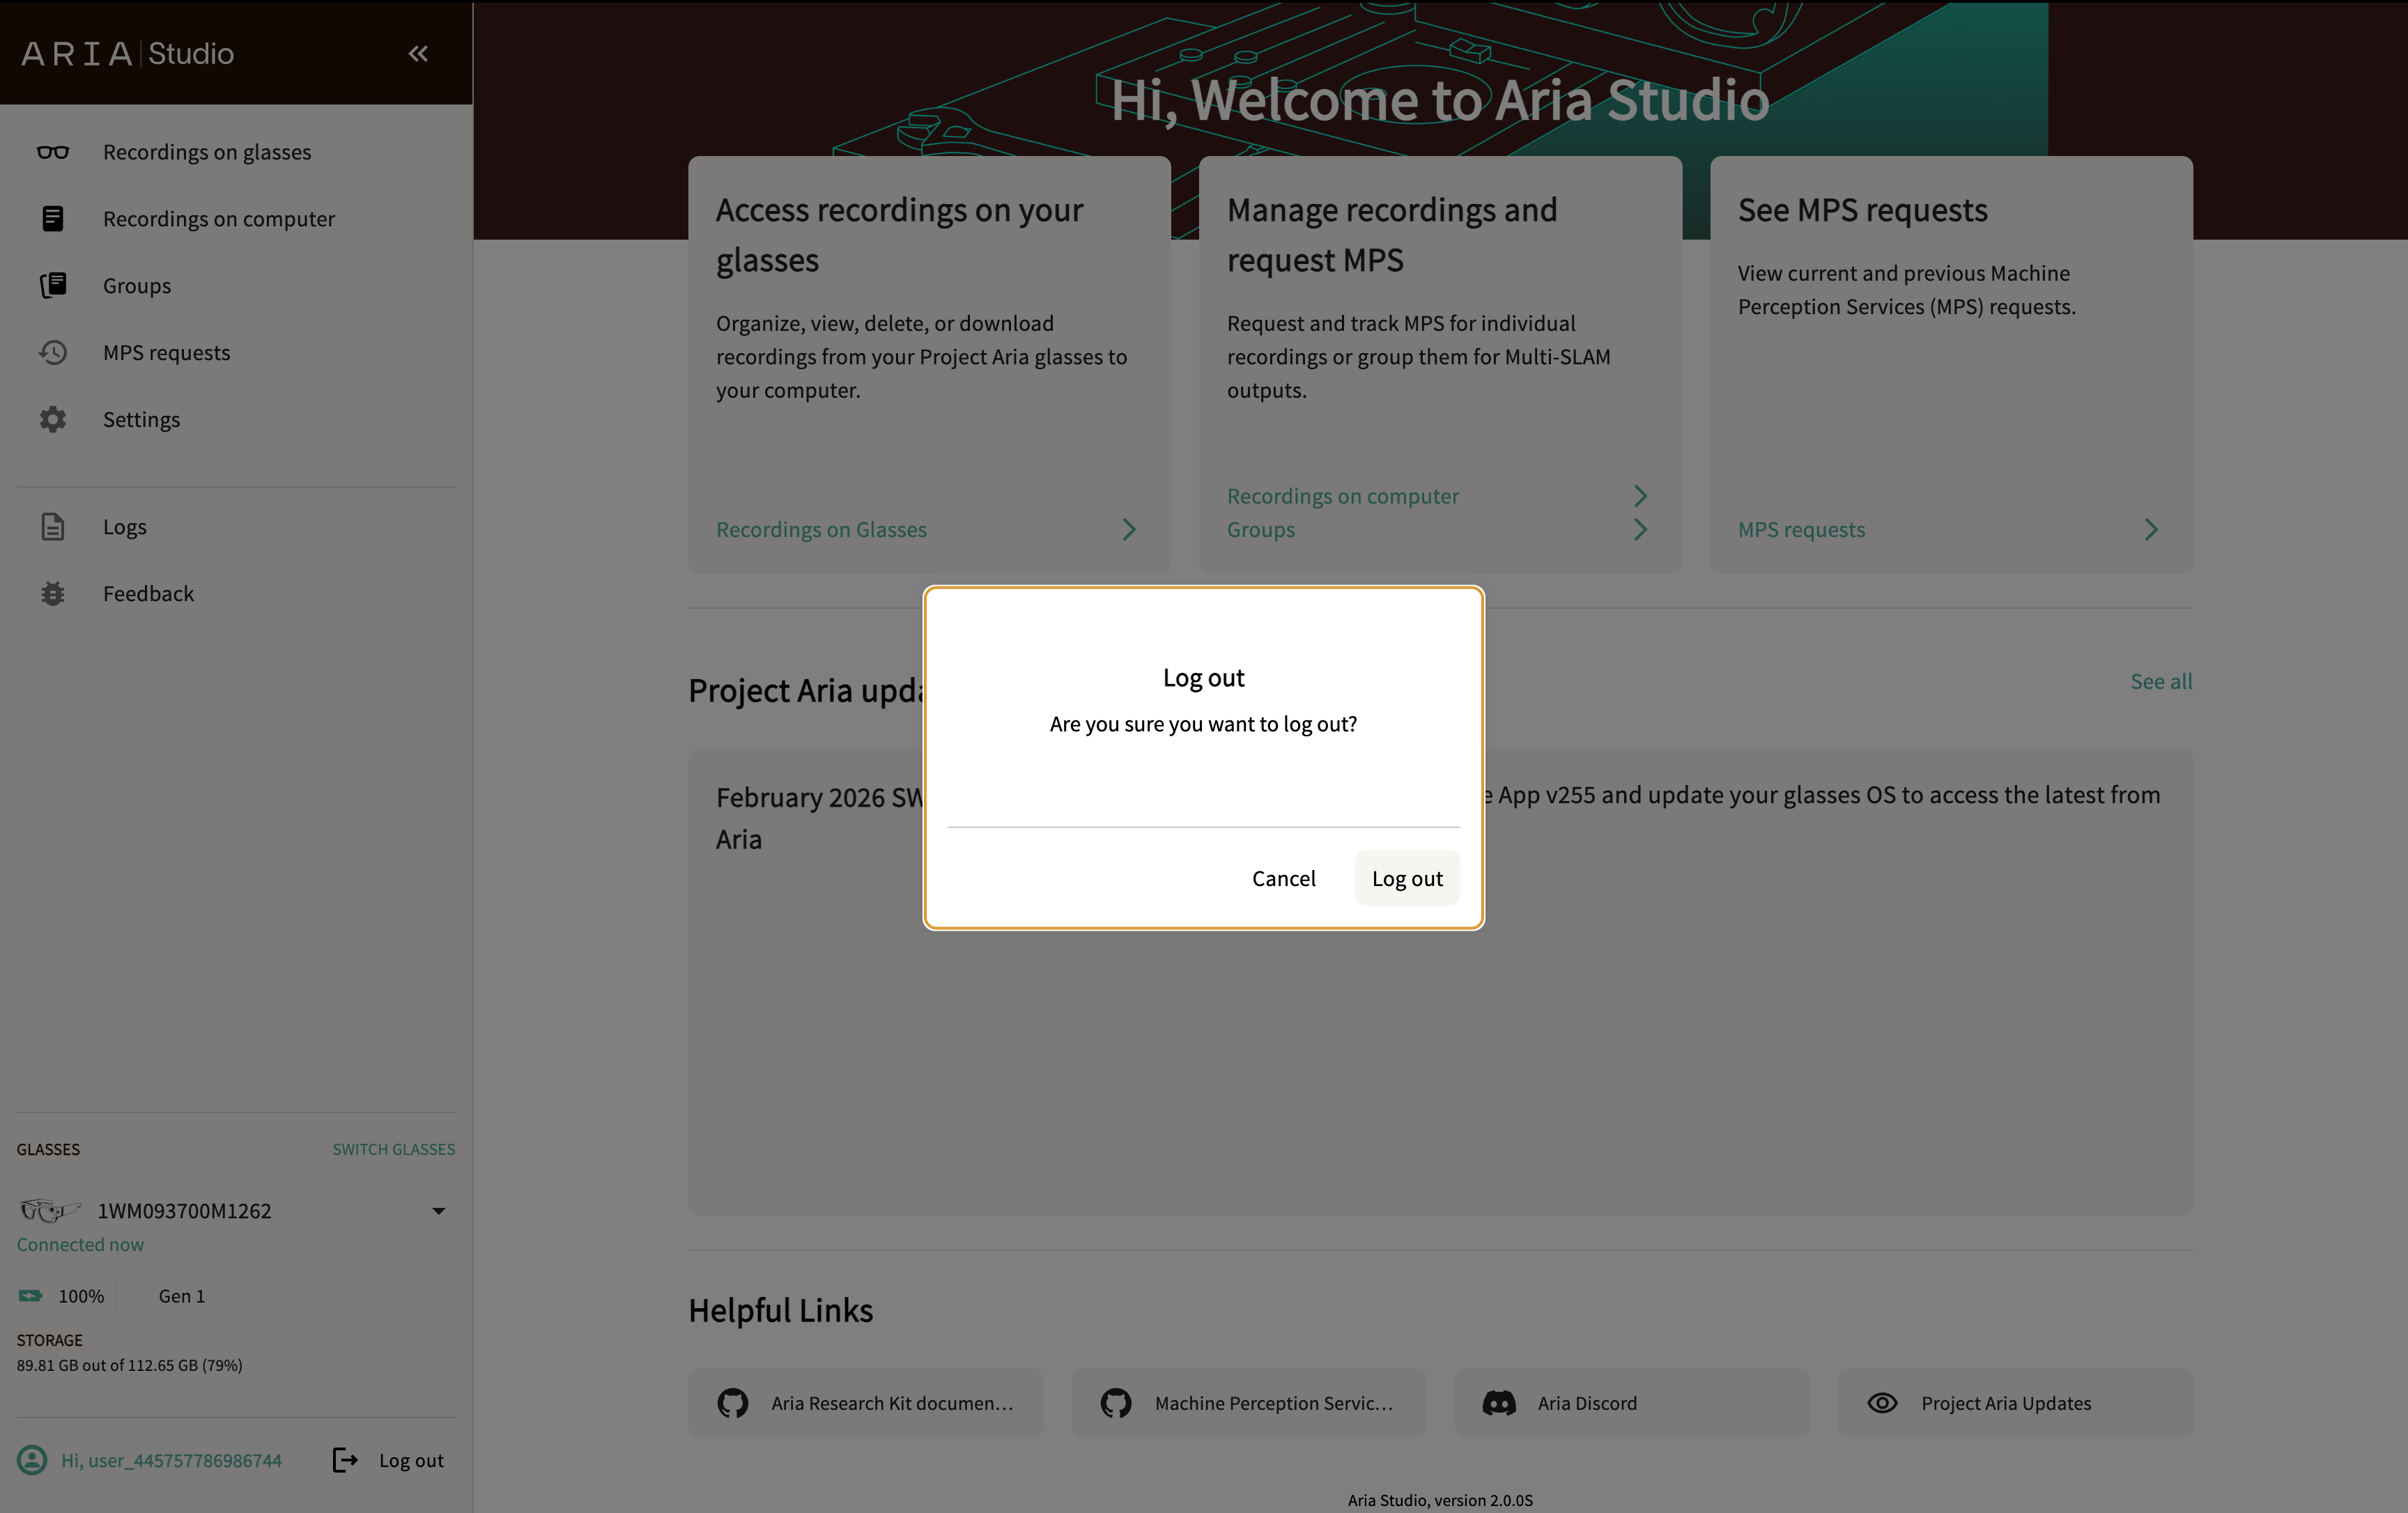The image size is (2408, 1513).
Task: Open Feedback from the sidebar
Action: [x=236, y=594]
